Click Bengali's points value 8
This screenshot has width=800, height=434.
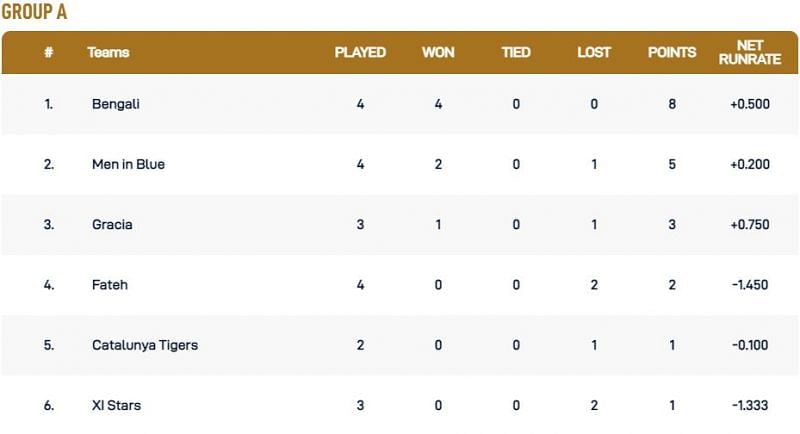[672, 104]
